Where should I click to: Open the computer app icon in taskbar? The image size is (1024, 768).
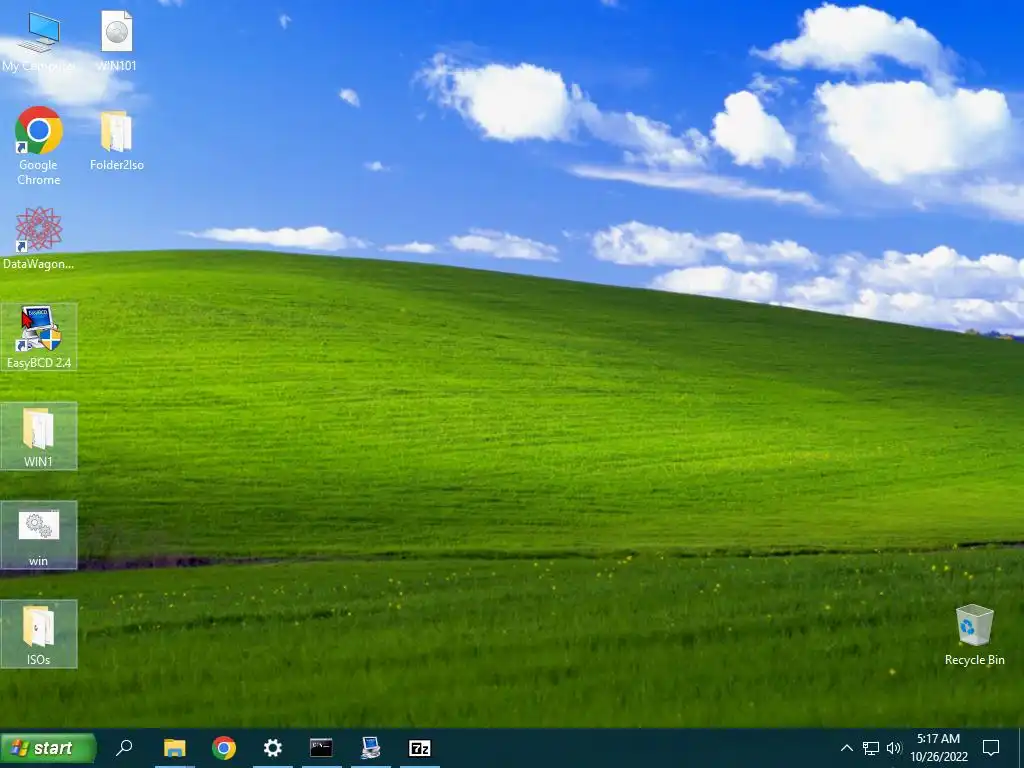coord(370,748)
